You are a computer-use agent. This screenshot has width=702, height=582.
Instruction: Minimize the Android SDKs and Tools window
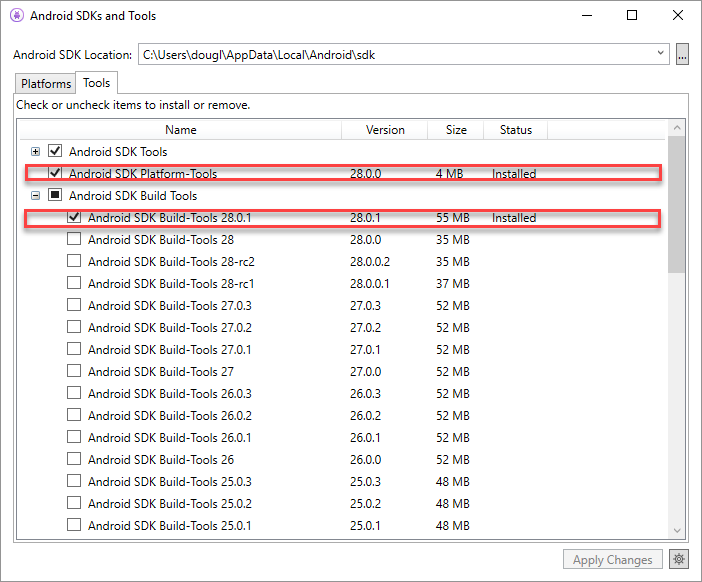[587, 15]
